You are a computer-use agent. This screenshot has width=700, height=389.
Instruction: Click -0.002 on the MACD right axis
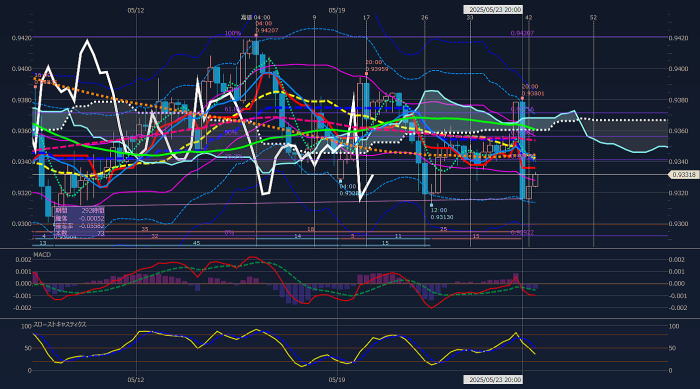coord(677,308)
